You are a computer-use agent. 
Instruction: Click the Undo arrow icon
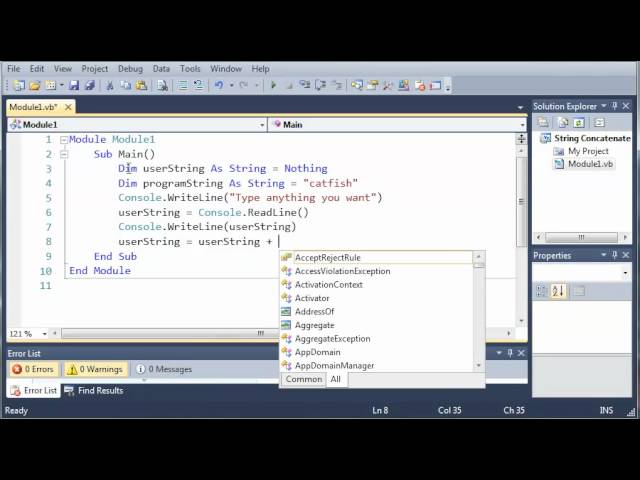pos(219,86)
